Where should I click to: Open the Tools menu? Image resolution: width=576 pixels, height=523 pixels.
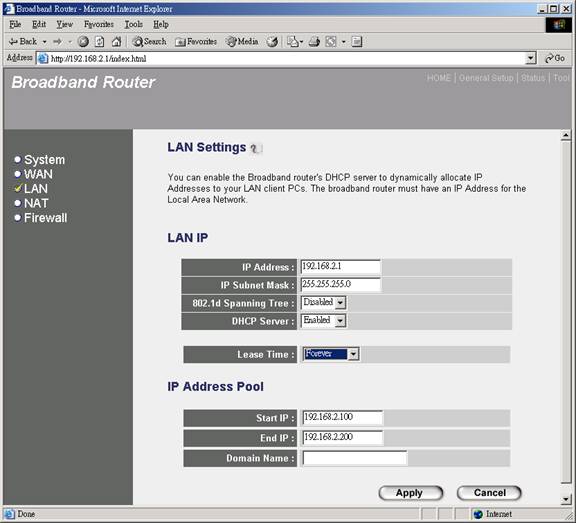134,24
